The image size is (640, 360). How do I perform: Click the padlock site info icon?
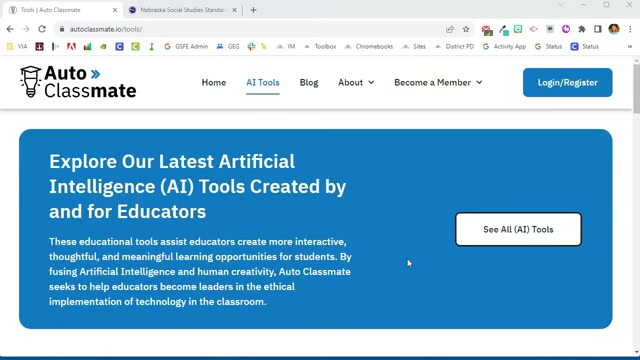62,29
